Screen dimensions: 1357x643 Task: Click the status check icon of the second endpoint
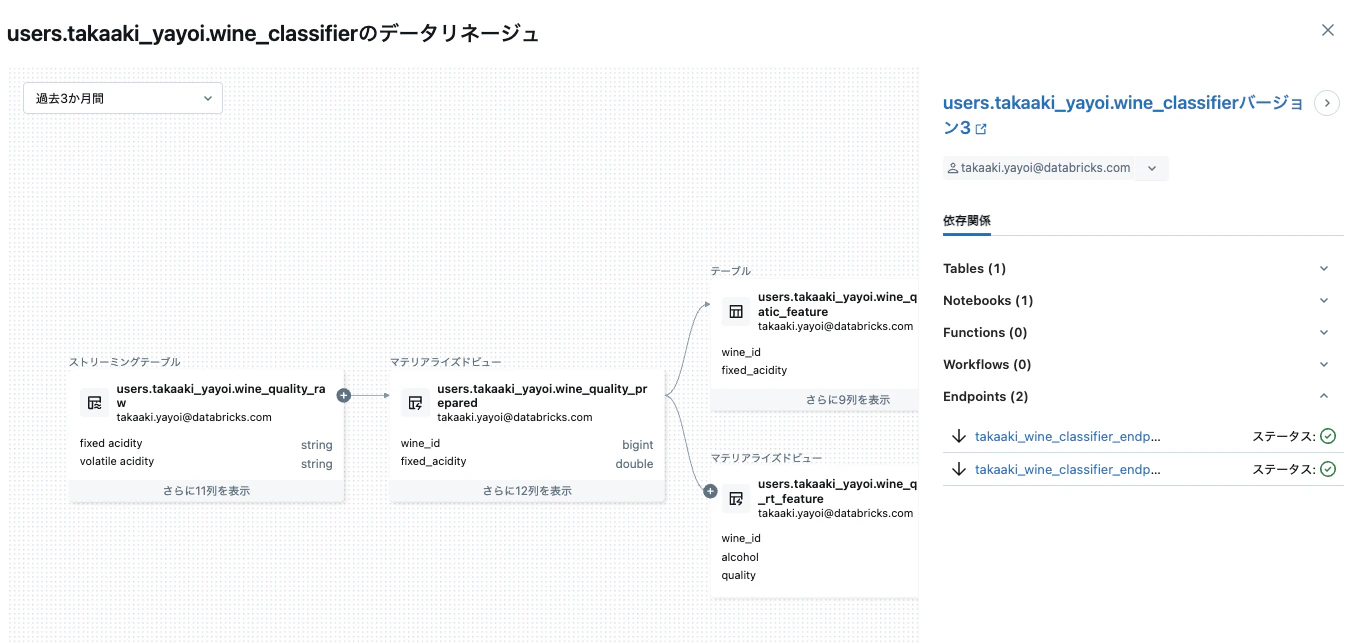(x=1328, y=469)
